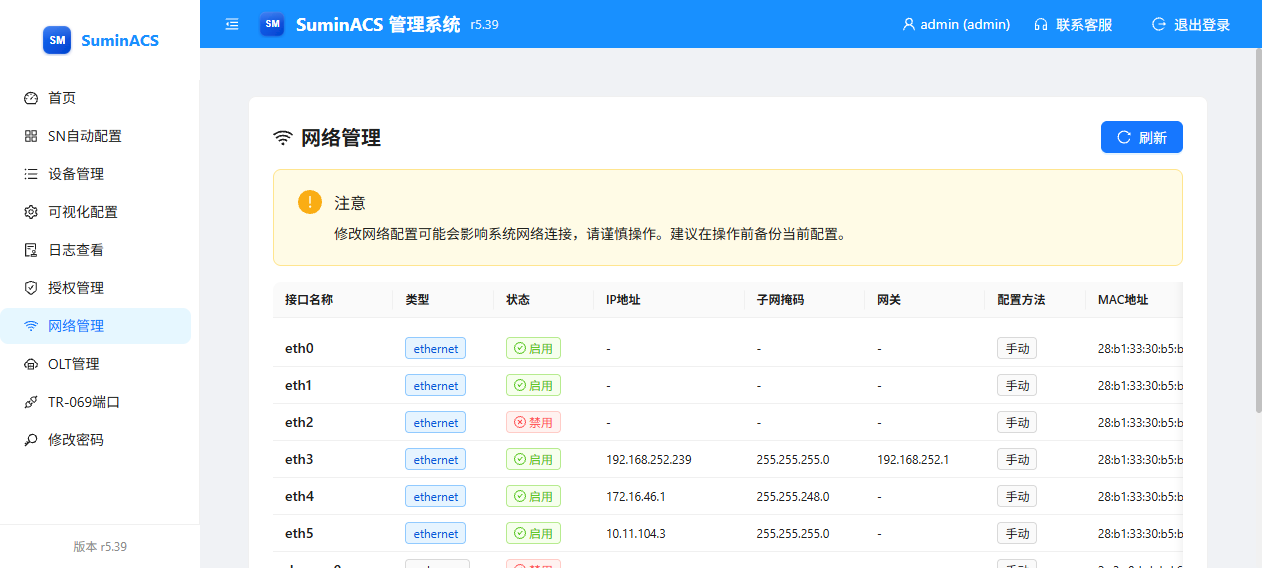The height and width of the screenshot is (568, 1262).
Task: Click the orange warning icon in notice
Action: [x=310, y=202]
